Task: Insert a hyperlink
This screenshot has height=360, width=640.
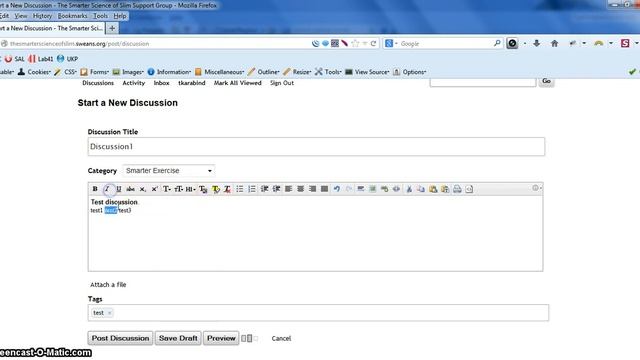Action: point(384,189)
